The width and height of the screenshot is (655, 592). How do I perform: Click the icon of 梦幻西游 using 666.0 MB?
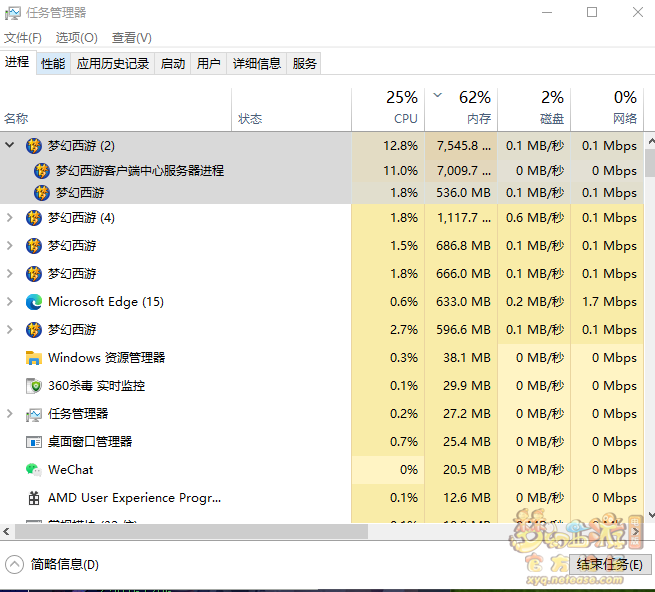click(34, 274)
